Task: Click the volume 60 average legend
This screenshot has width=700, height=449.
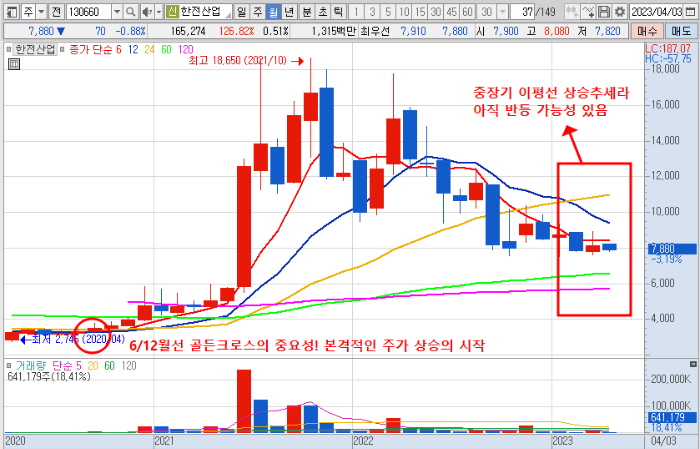Action: click(x=109, y=366)
